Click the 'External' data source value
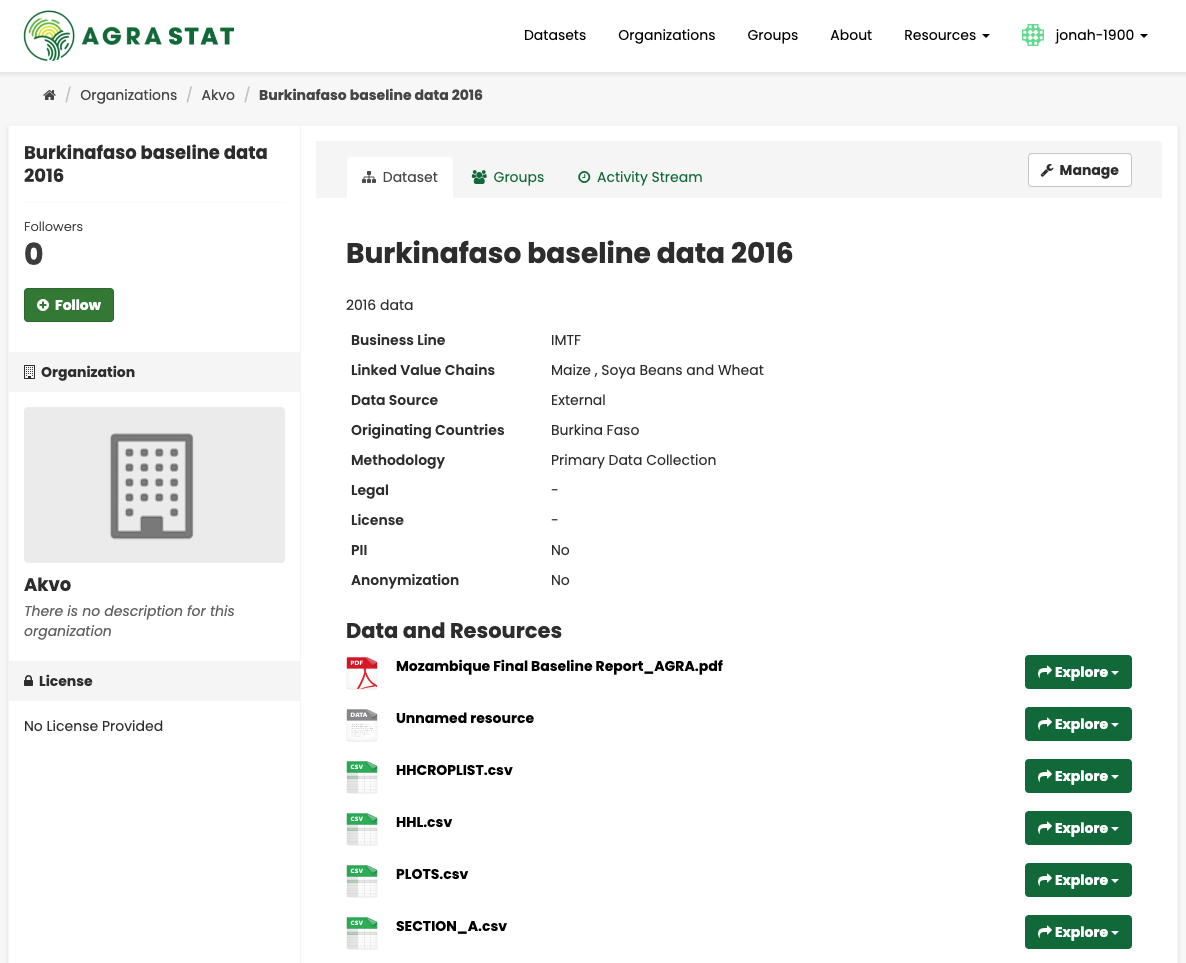This screenshot has height=963, width=1186. click(x=578, y=400)
